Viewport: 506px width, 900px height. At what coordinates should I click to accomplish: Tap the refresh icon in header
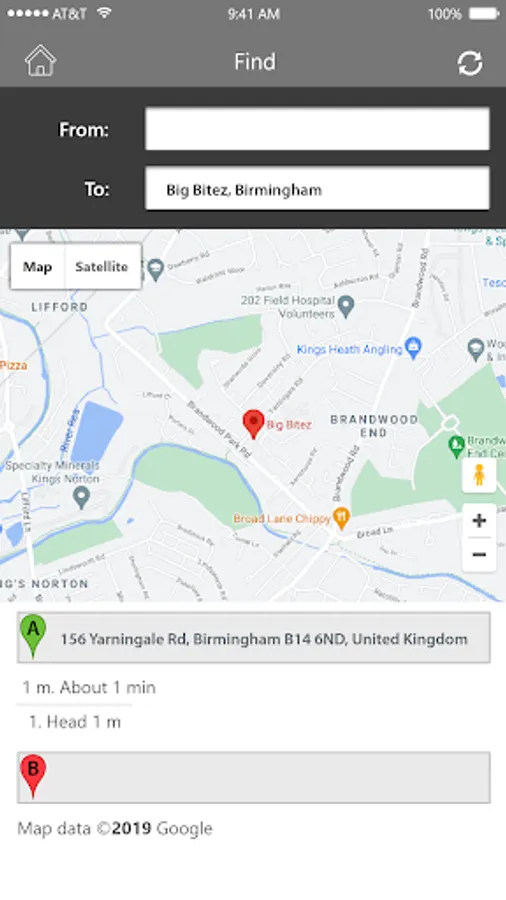[x=470, y=63]
